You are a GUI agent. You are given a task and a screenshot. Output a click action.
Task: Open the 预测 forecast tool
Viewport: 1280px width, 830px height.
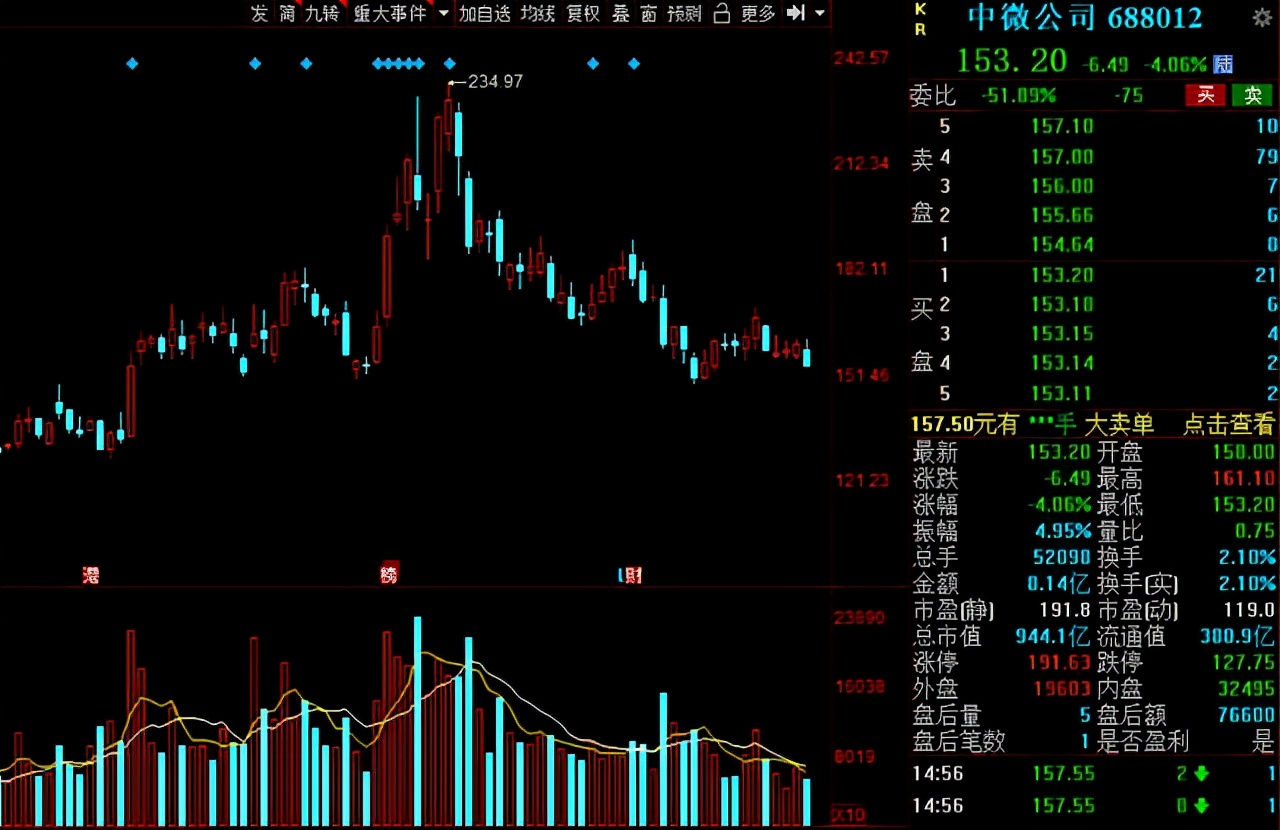[x=684, y=13]
